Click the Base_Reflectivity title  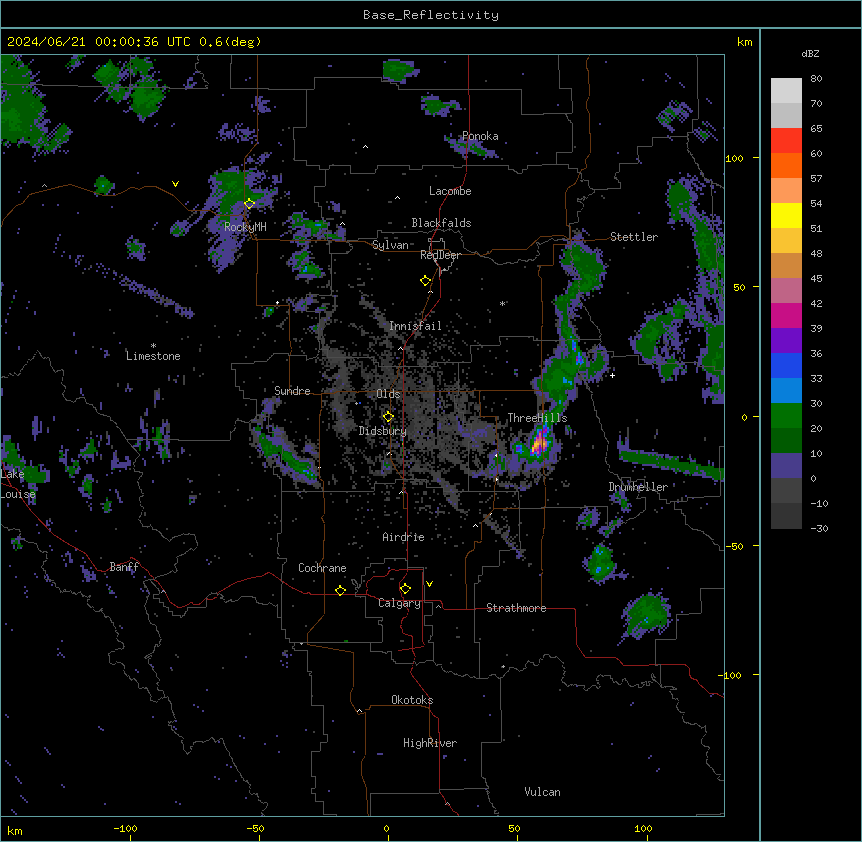point(431,15)
